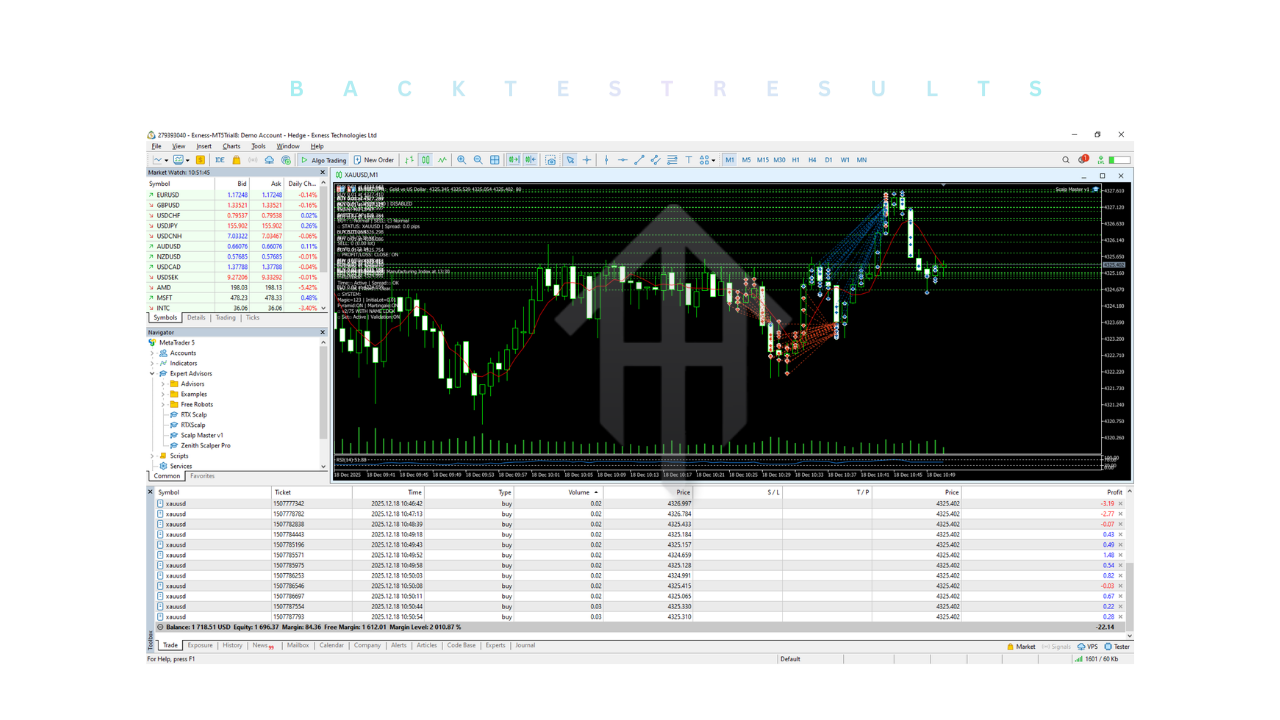Viewport: 1280px width, 720px height.
Task: Select the Zoom In tool
Action: pyautogui.click(x=462, y=160)
